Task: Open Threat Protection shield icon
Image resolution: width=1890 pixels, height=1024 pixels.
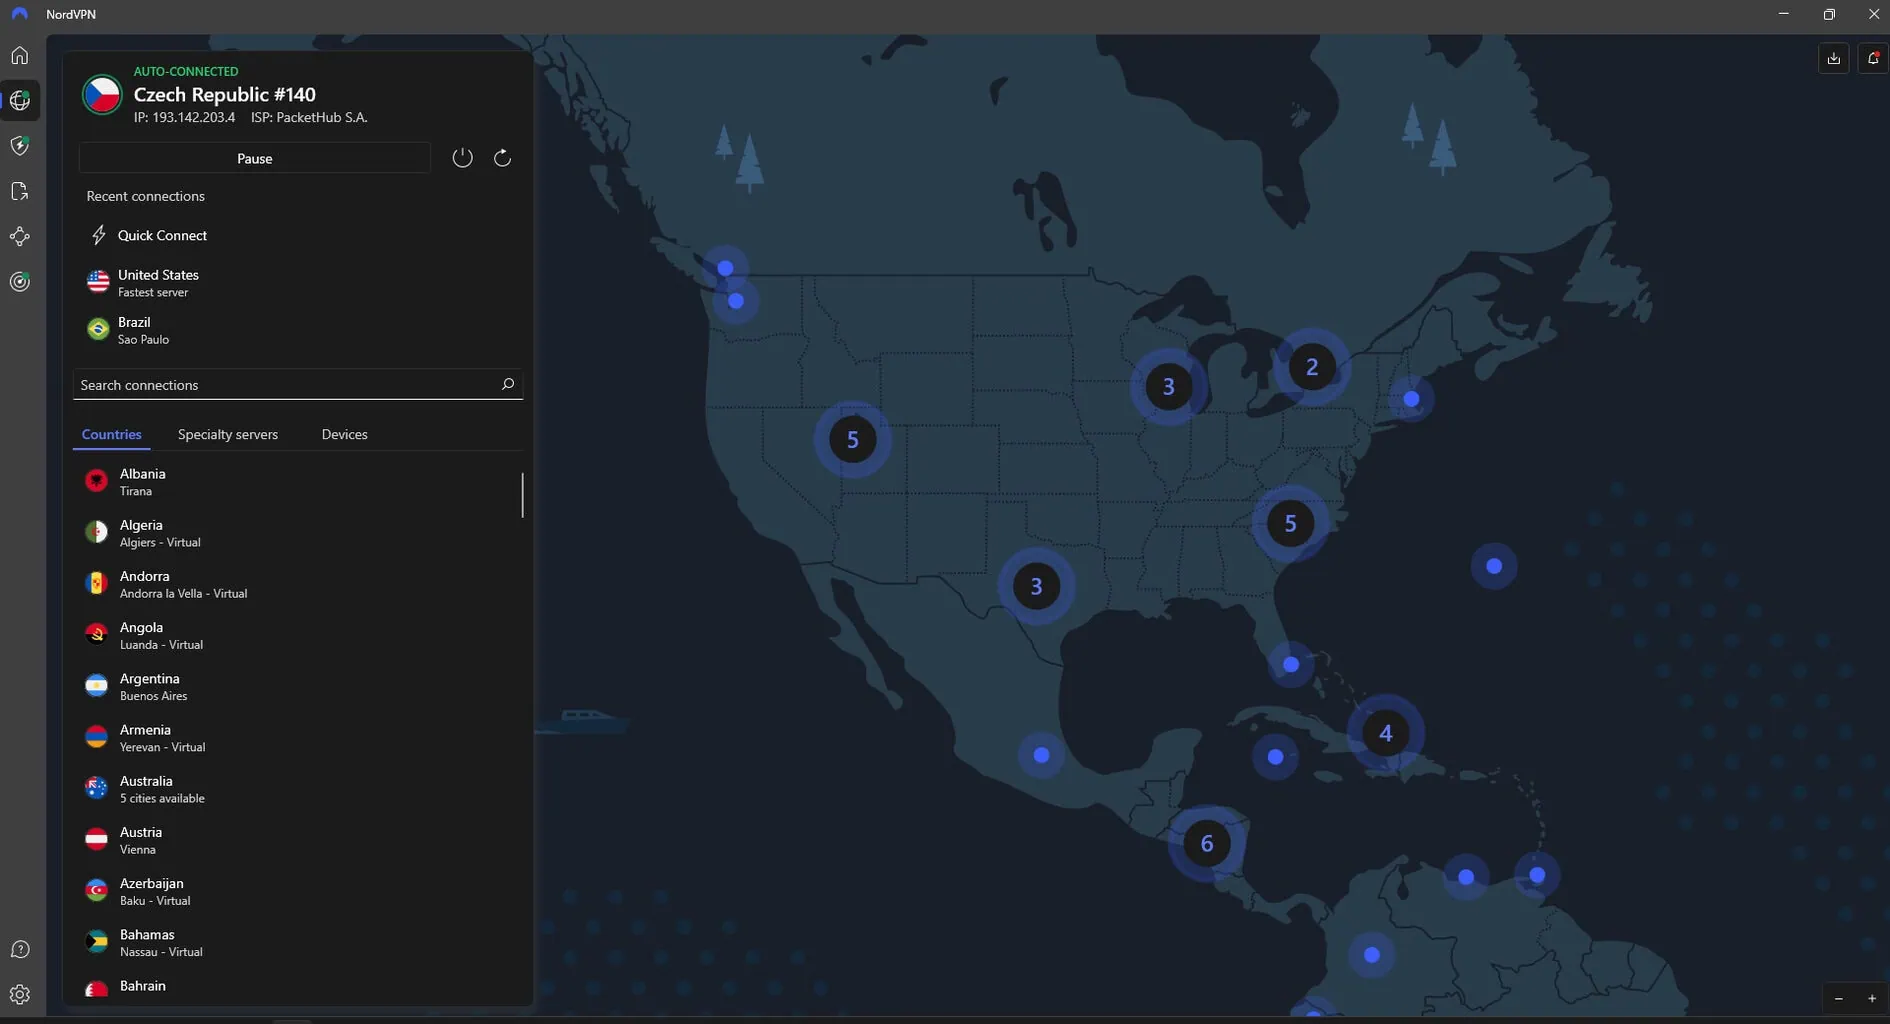Action: click(20, 146)
